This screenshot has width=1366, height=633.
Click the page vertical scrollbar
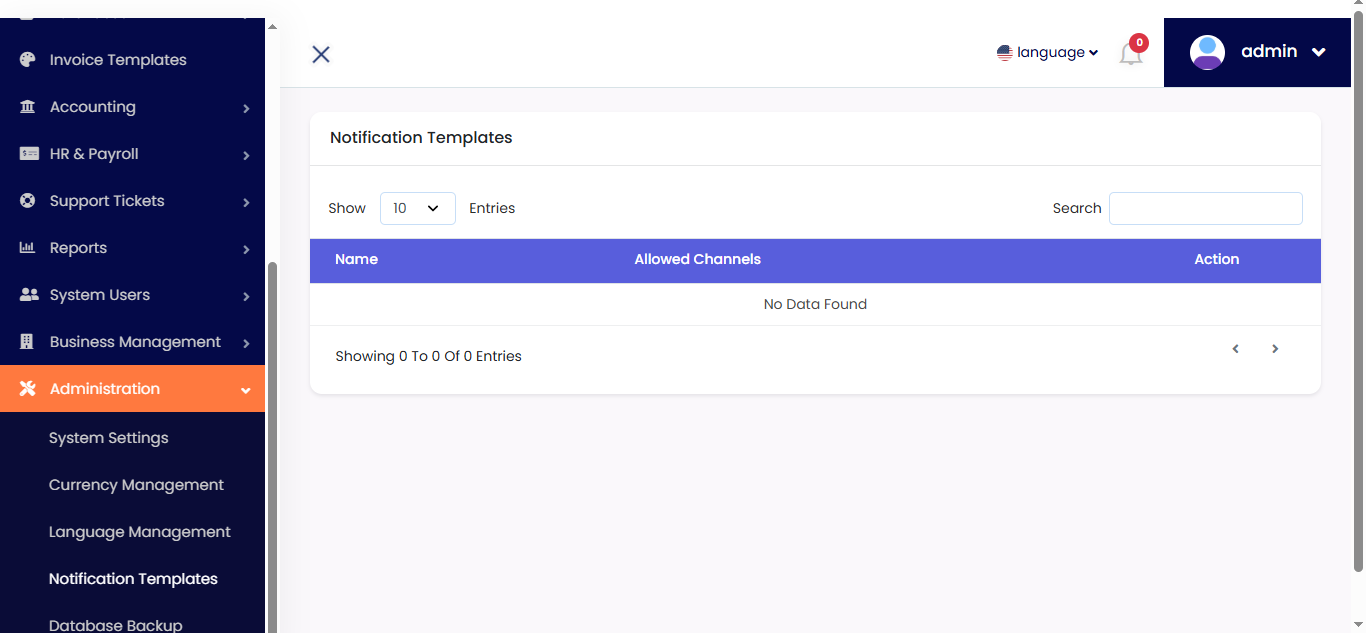pyautogui.click(x=1358, y=290)
